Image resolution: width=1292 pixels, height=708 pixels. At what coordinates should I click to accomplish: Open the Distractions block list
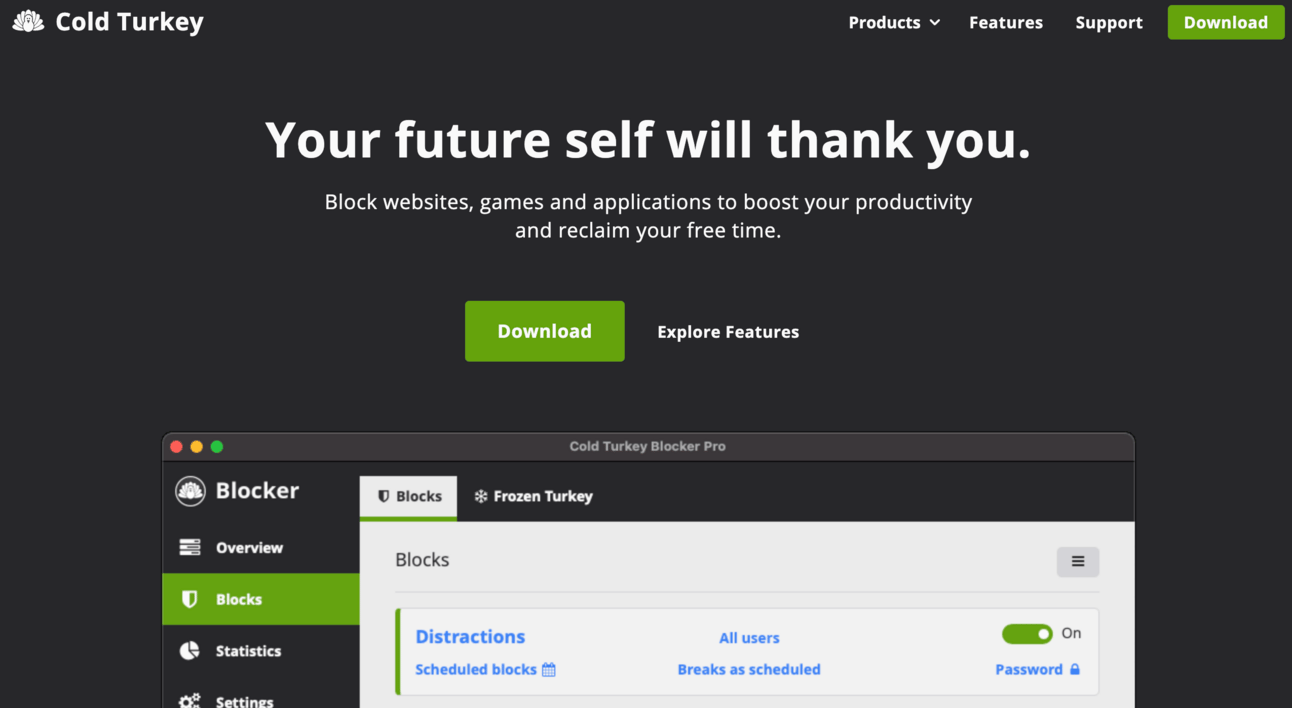point(470,636)
